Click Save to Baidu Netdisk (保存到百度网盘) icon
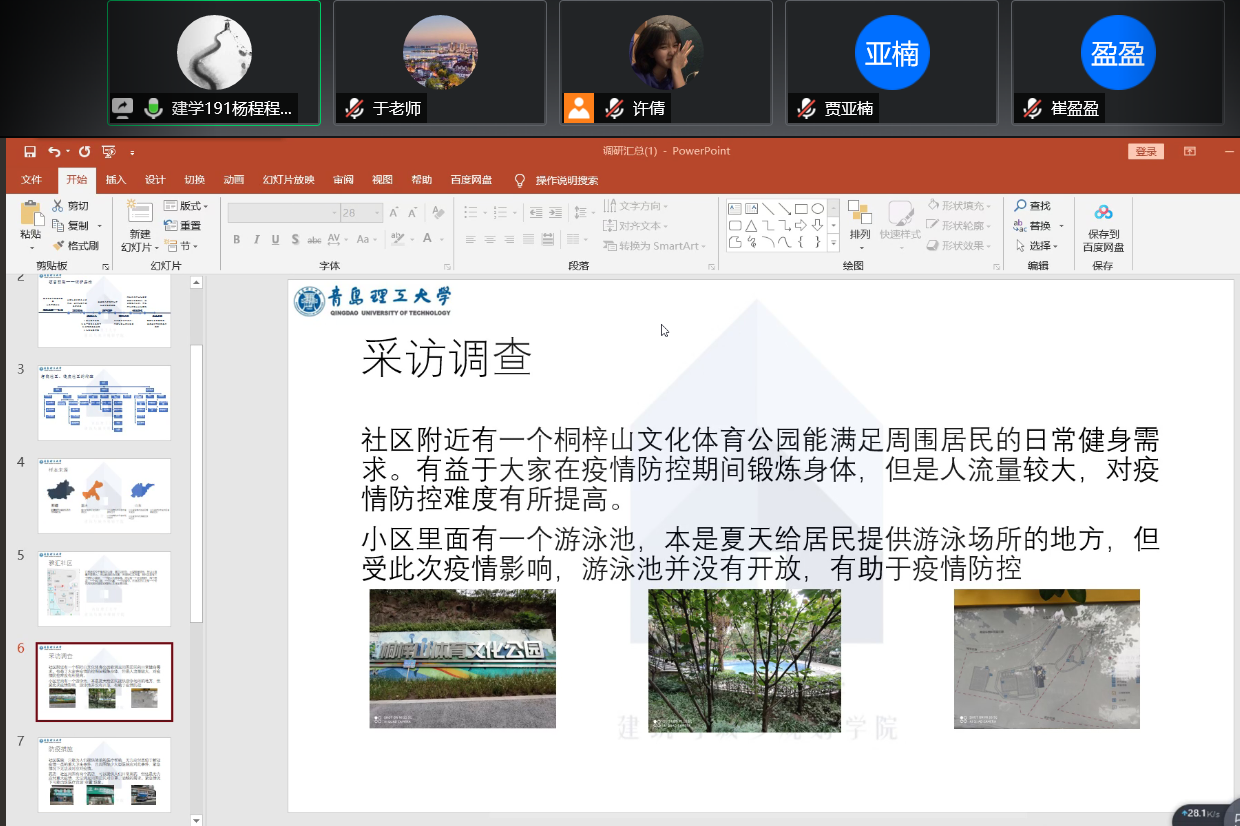The image size is (1240, 826). click(1103, 213)
